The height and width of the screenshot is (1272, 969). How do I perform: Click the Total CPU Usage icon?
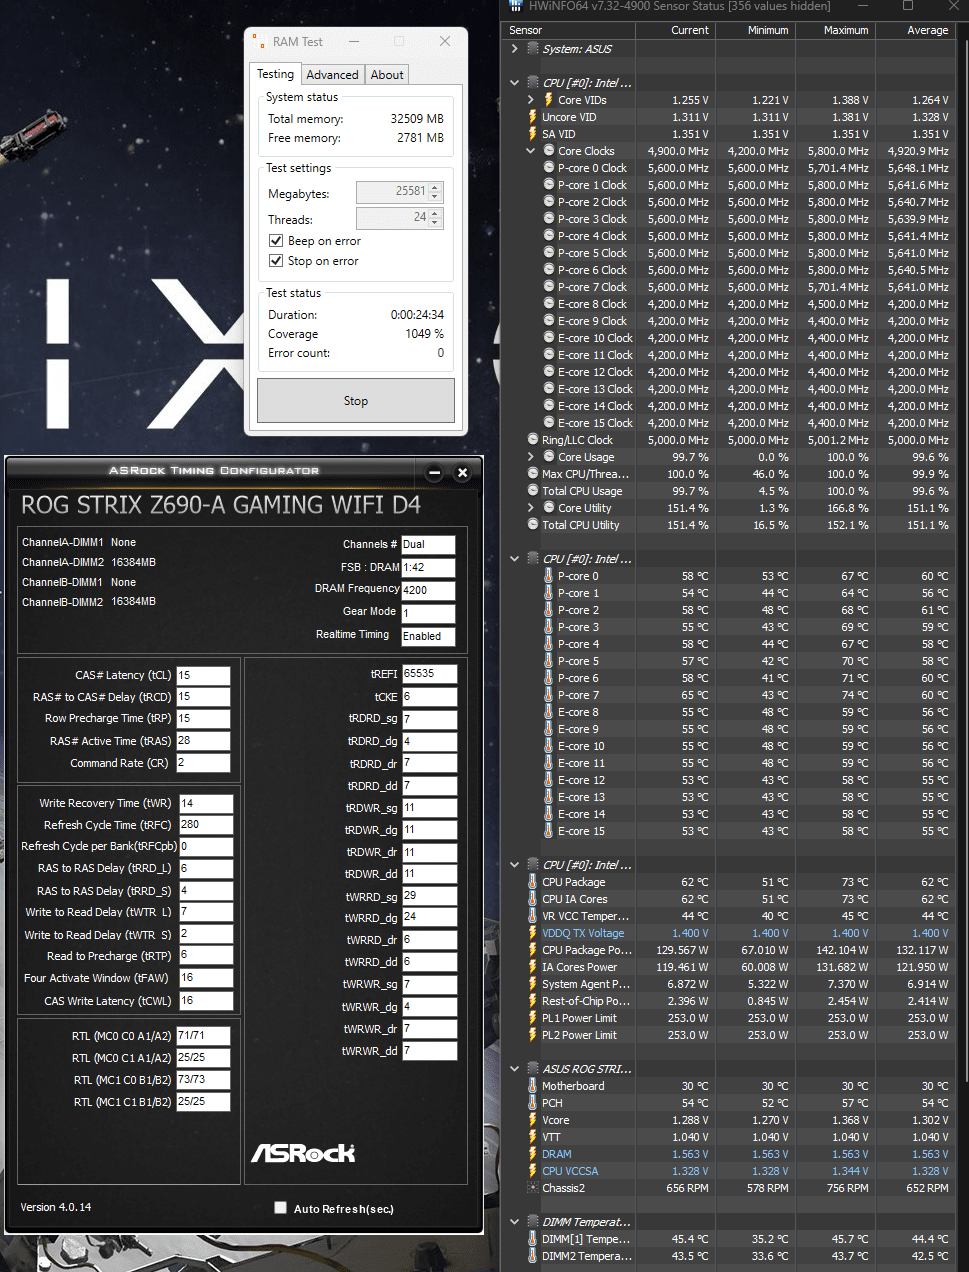(532, 491)
